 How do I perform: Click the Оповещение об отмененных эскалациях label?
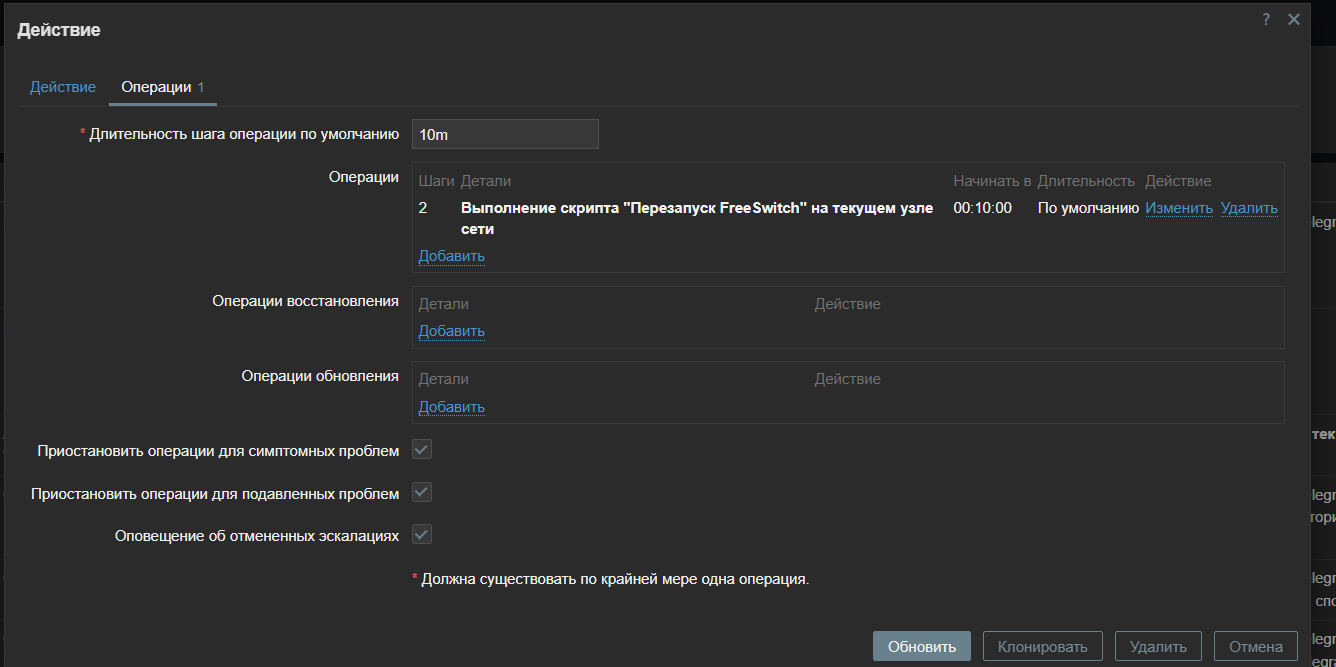(x=257, y=536)
